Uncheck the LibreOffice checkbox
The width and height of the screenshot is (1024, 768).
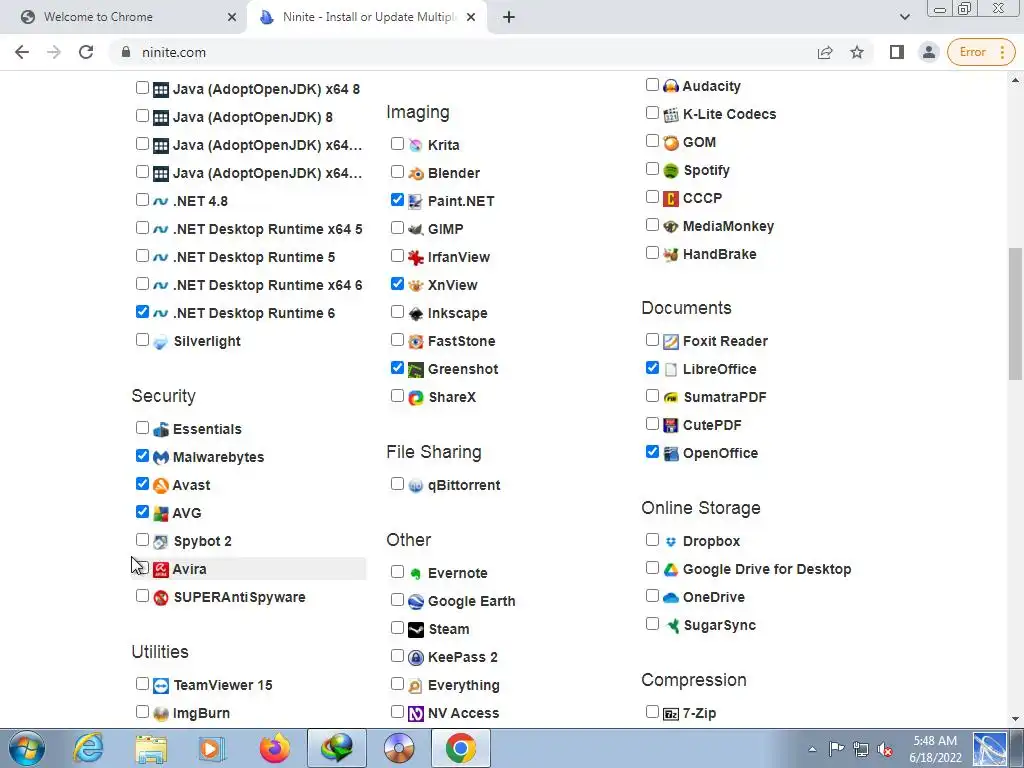(x=652, y=368)
